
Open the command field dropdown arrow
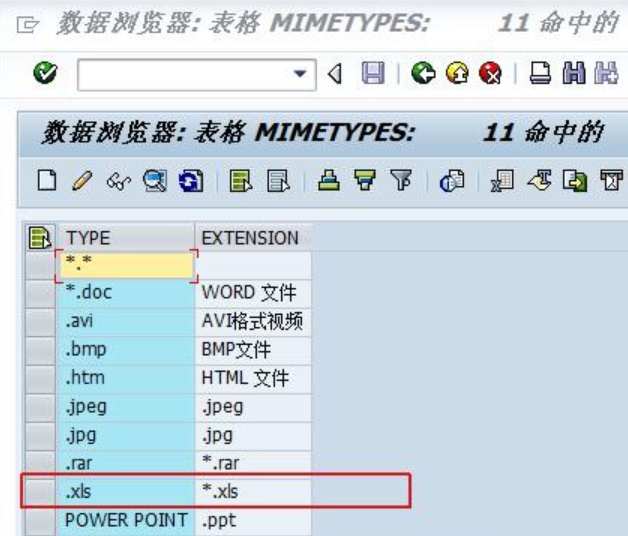click(300, 74)
